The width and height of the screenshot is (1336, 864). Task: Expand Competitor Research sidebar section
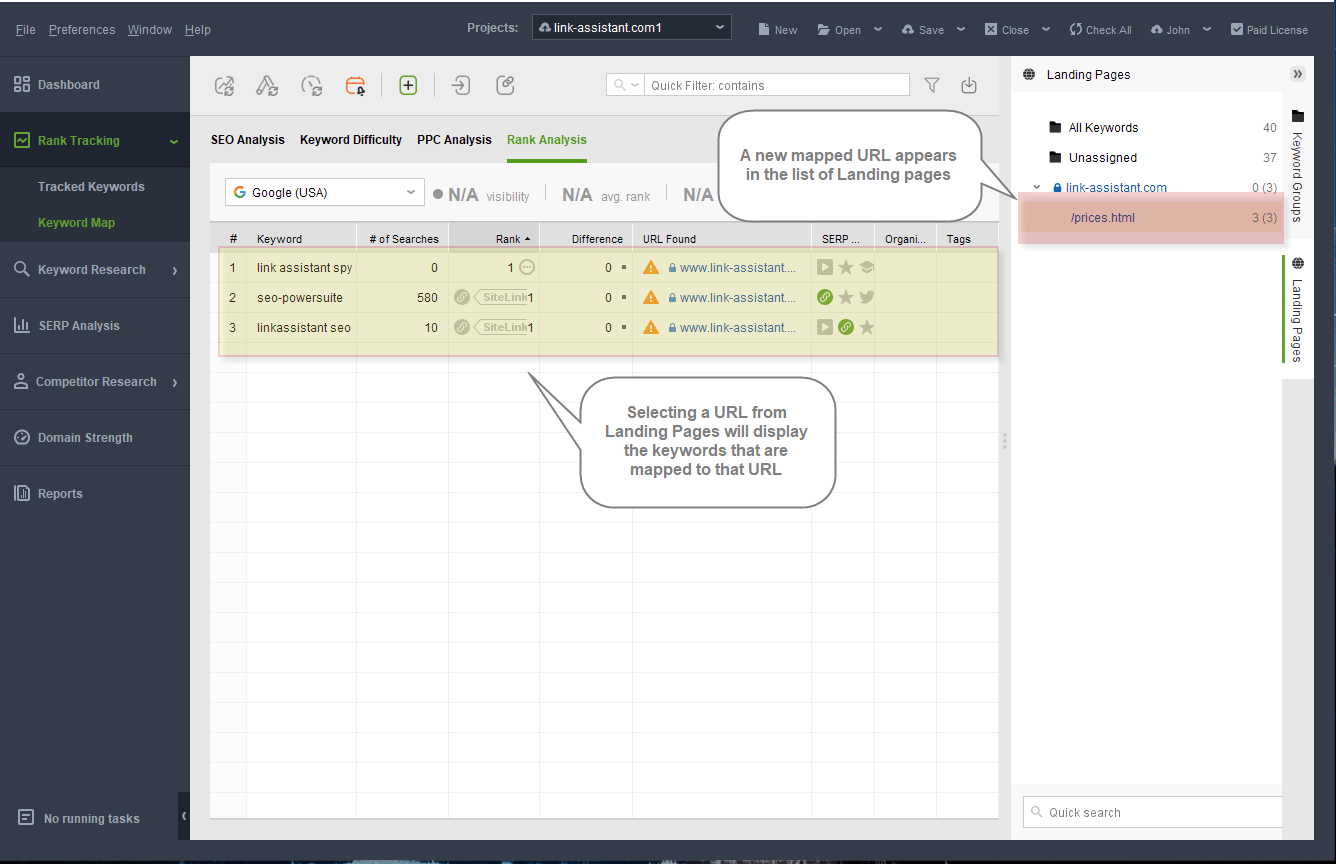[x=175, y=382]
